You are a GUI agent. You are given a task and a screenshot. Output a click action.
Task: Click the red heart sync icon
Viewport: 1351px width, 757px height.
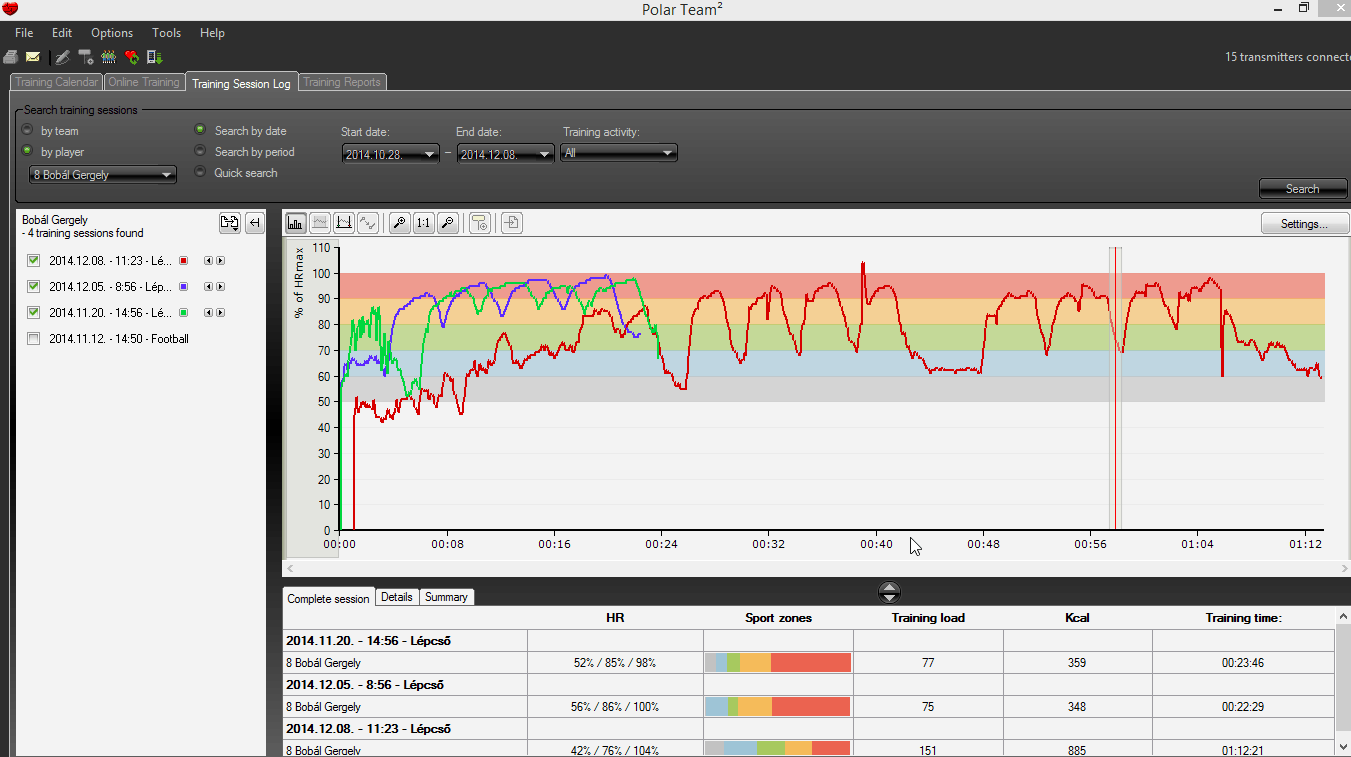tap(132, 57)
